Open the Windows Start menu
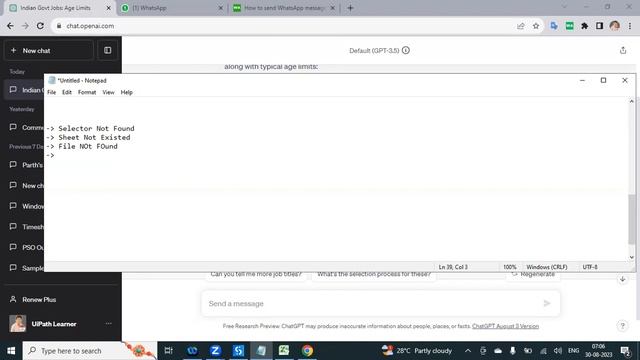The image size is (640, 360). coord(11,351)
